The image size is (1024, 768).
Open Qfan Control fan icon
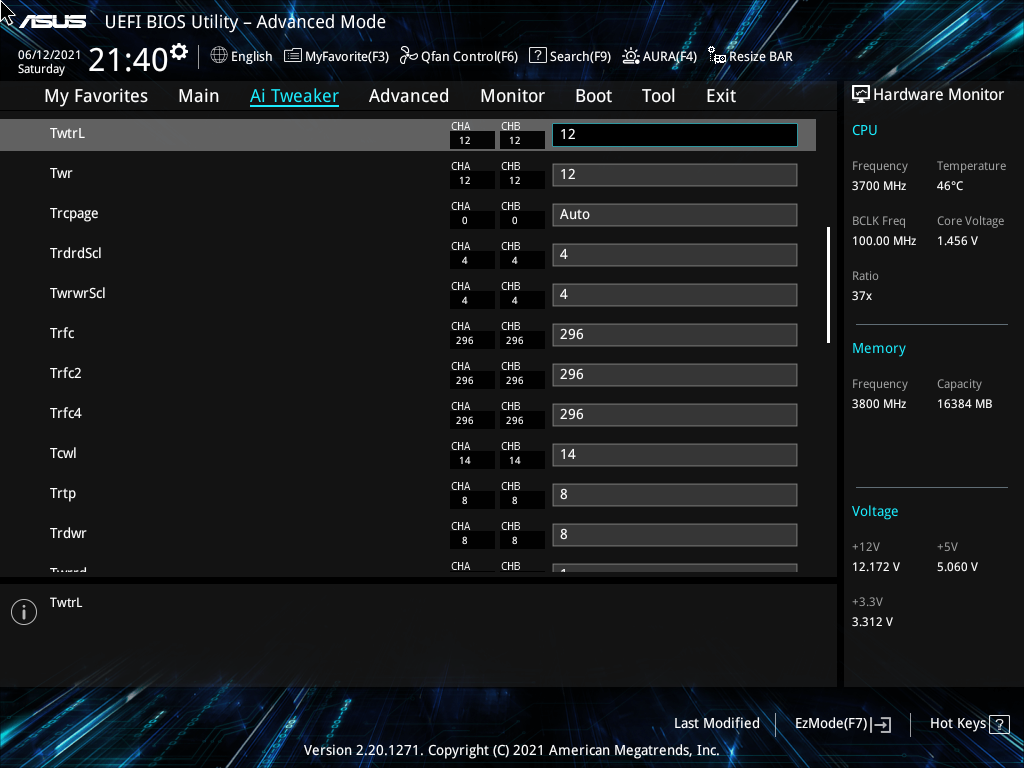(x=409, y=56)
